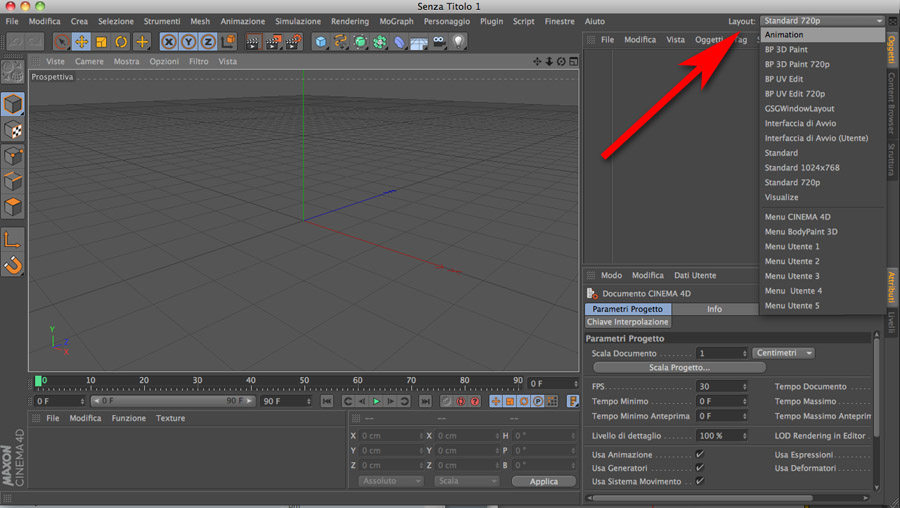The image size is (900, 508).
Task: Open the Scala dropdown in coordinates
Action: pos(466,481)
